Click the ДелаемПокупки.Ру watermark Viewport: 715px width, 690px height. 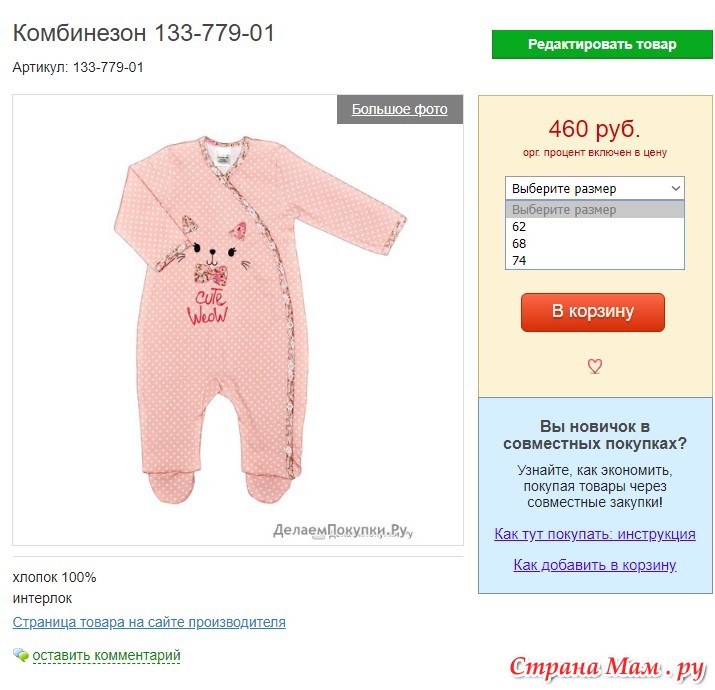pyautogui.click(x=342, y=530)
